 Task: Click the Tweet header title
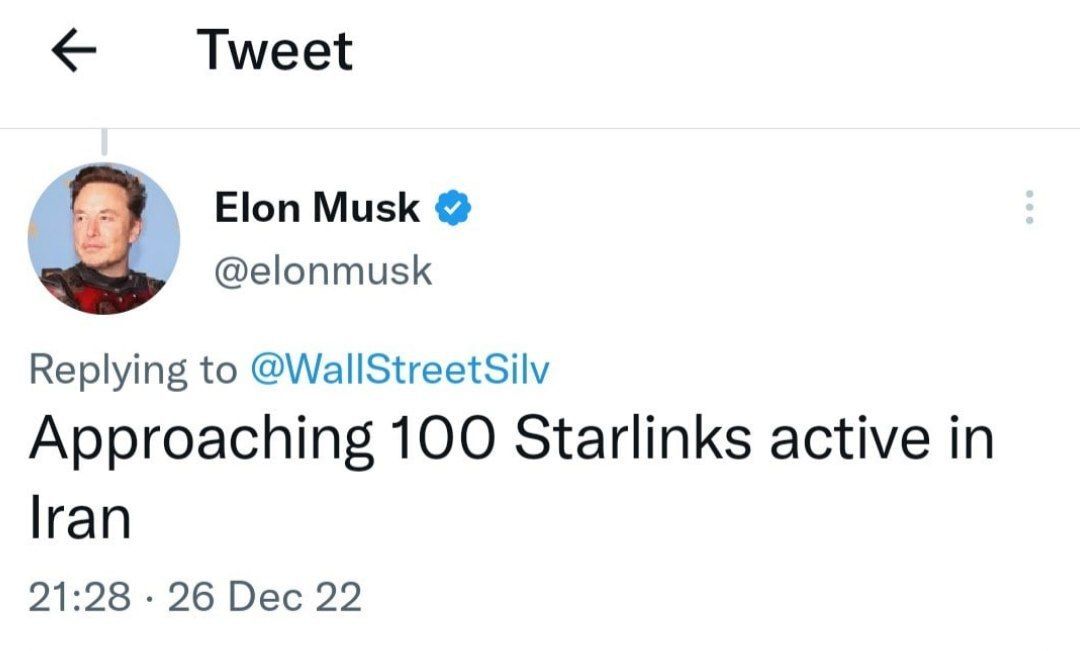tap(275, 51)
